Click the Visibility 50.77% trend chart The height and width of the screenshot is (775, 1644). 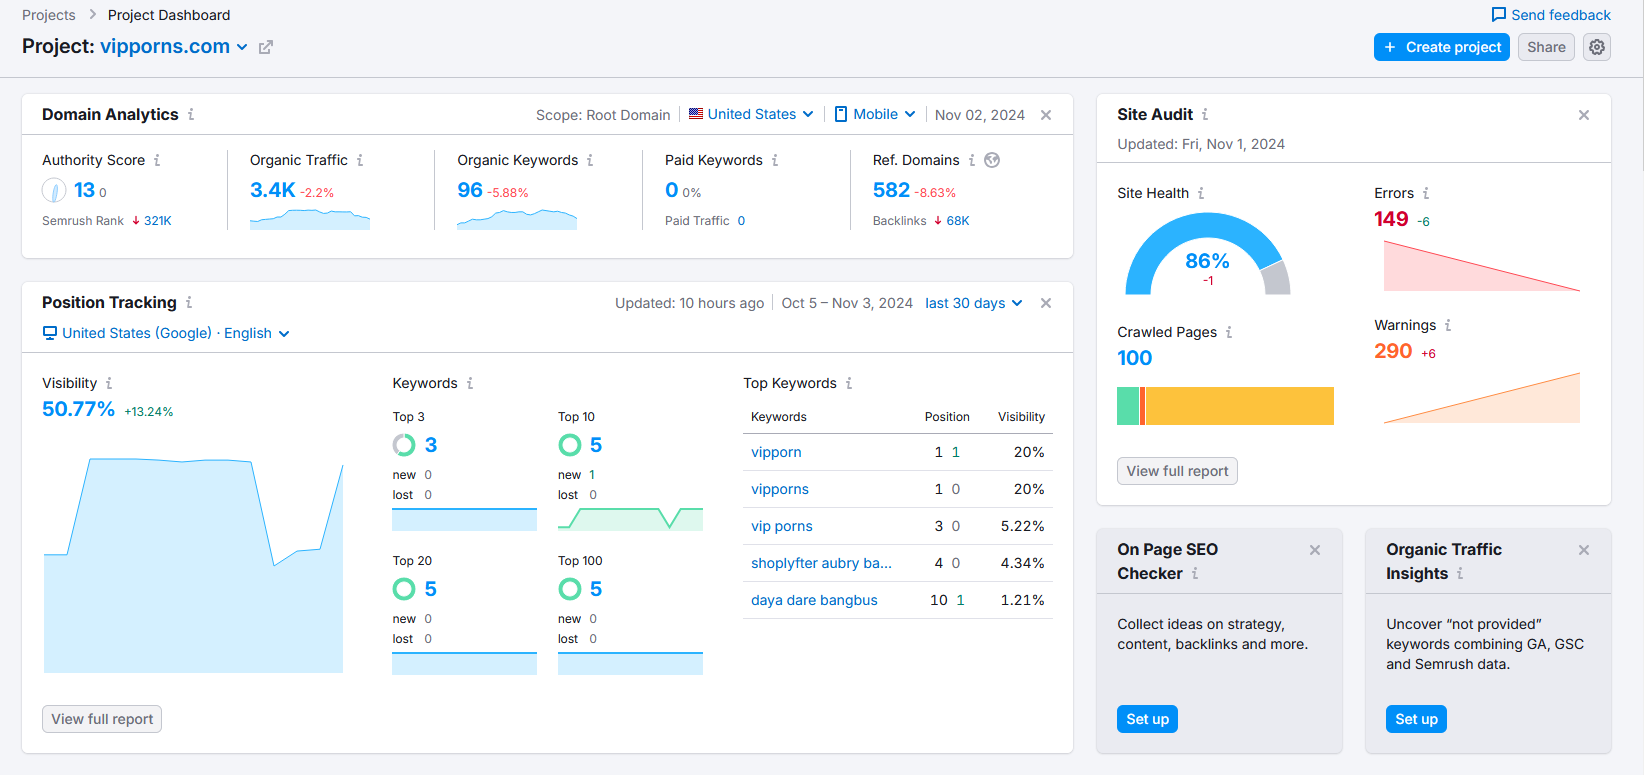click(x=193, y=565)
